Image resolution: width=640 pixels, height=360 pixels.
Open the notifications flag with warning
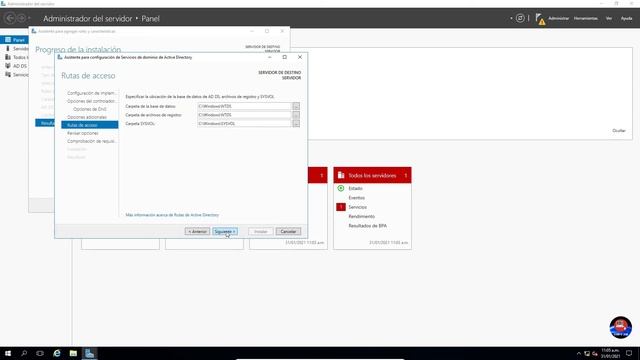point(540,19)
